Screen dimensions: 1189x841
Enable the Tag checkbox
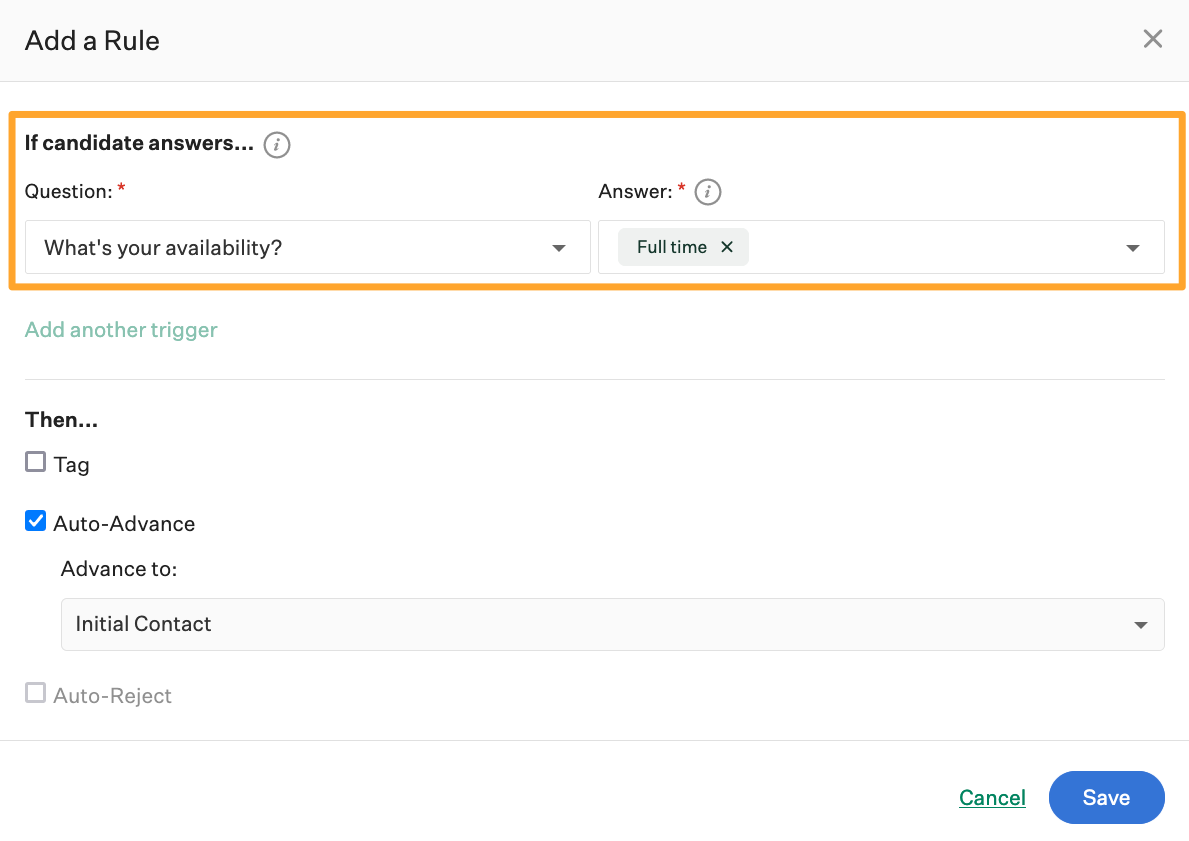coord(35,462)
